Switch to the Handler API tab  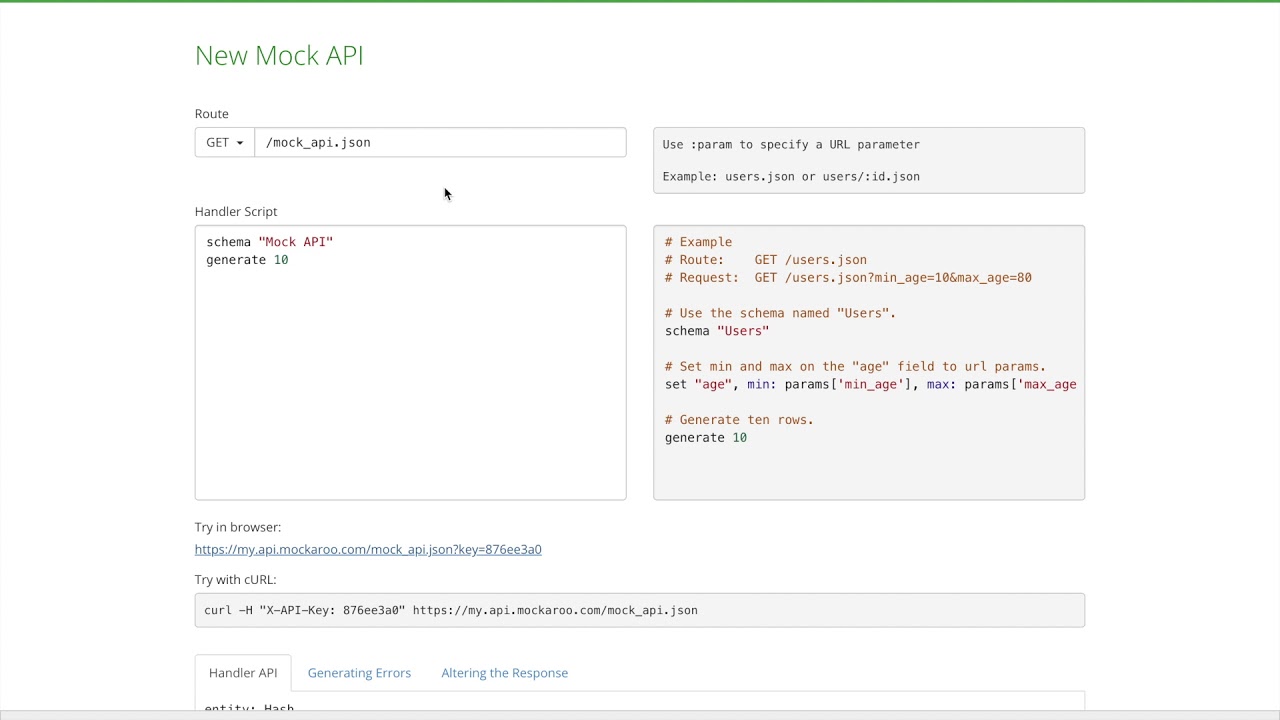tap(243, 673)
